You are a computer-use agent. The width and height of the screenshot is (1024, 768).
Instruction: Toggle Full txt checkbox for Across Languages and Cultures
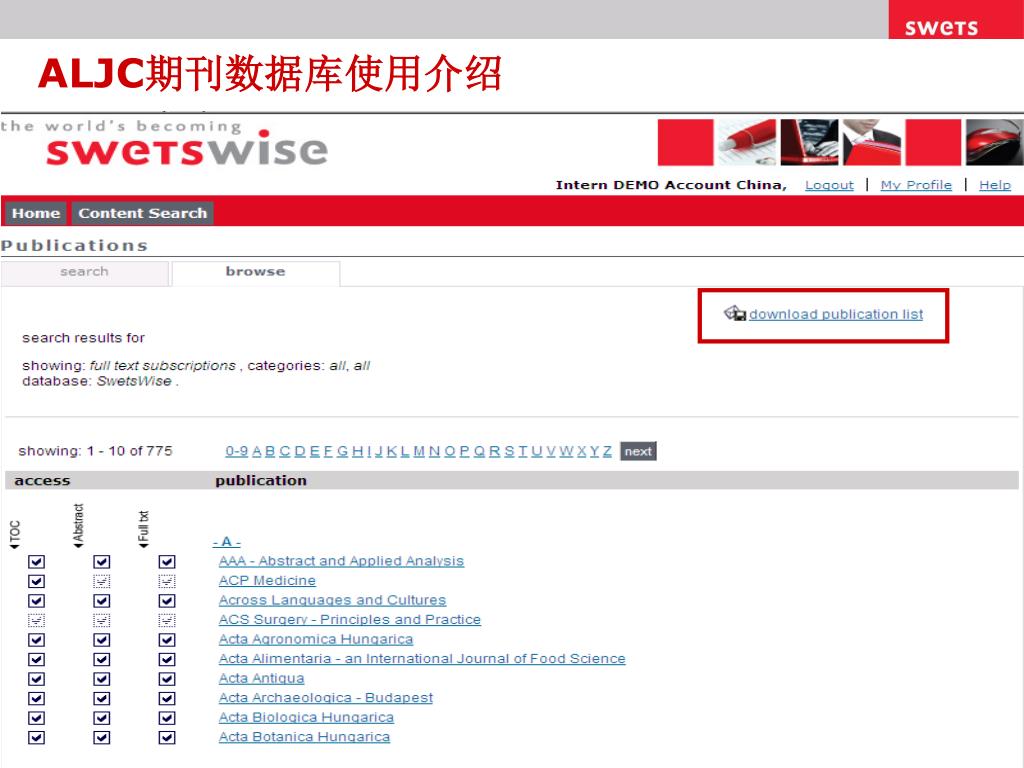tap(167, 601)
